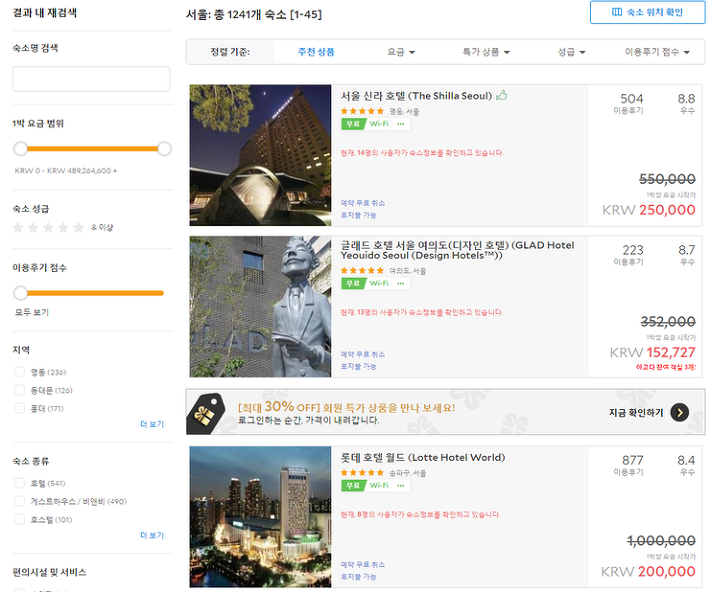The height and width of the screenshot is (592, 710).
Task: Click the map icon in 숙소 위치 확인 button
Action: pyautogui.click(x=617, y=12)
